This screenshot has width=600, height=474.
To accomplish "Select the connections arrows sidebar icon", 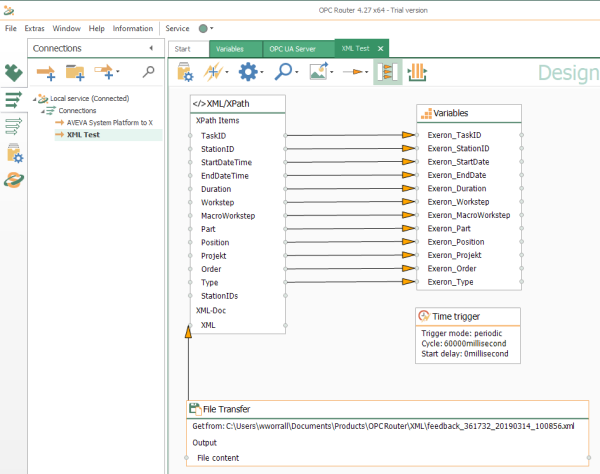I will [x=13, y=99].
